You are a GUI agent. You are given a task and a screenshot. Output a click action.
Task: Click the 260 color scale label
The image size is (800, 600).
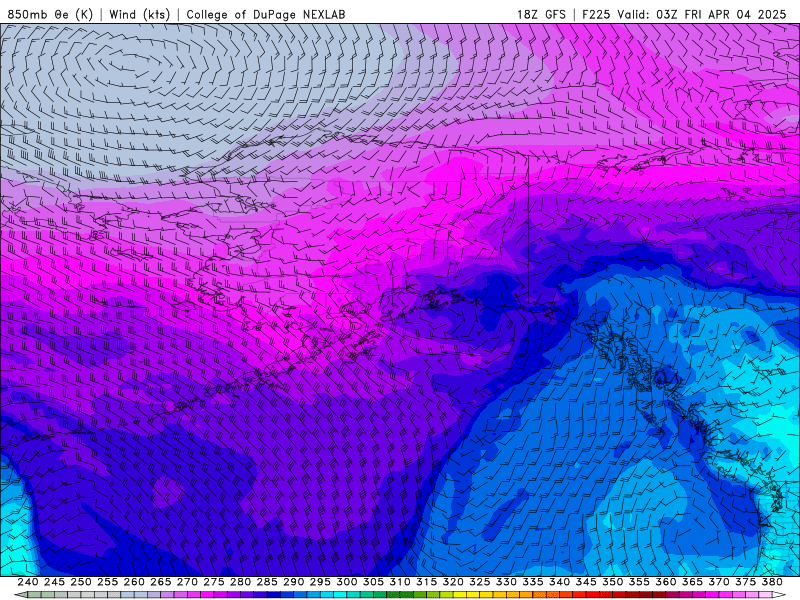click(134, 582)
